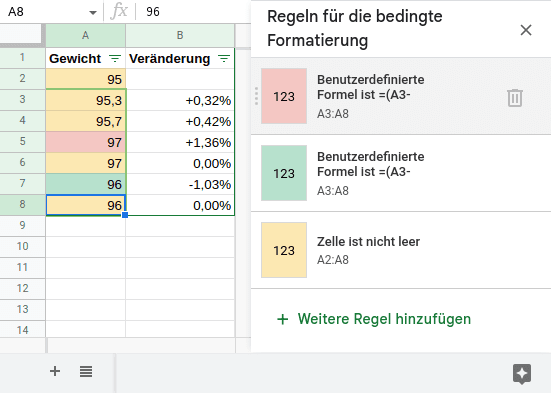Image resolution: width=551 pixels, height=393 pixels.
Task: Click the yellow 123 rule color preview
Action: 284,250
